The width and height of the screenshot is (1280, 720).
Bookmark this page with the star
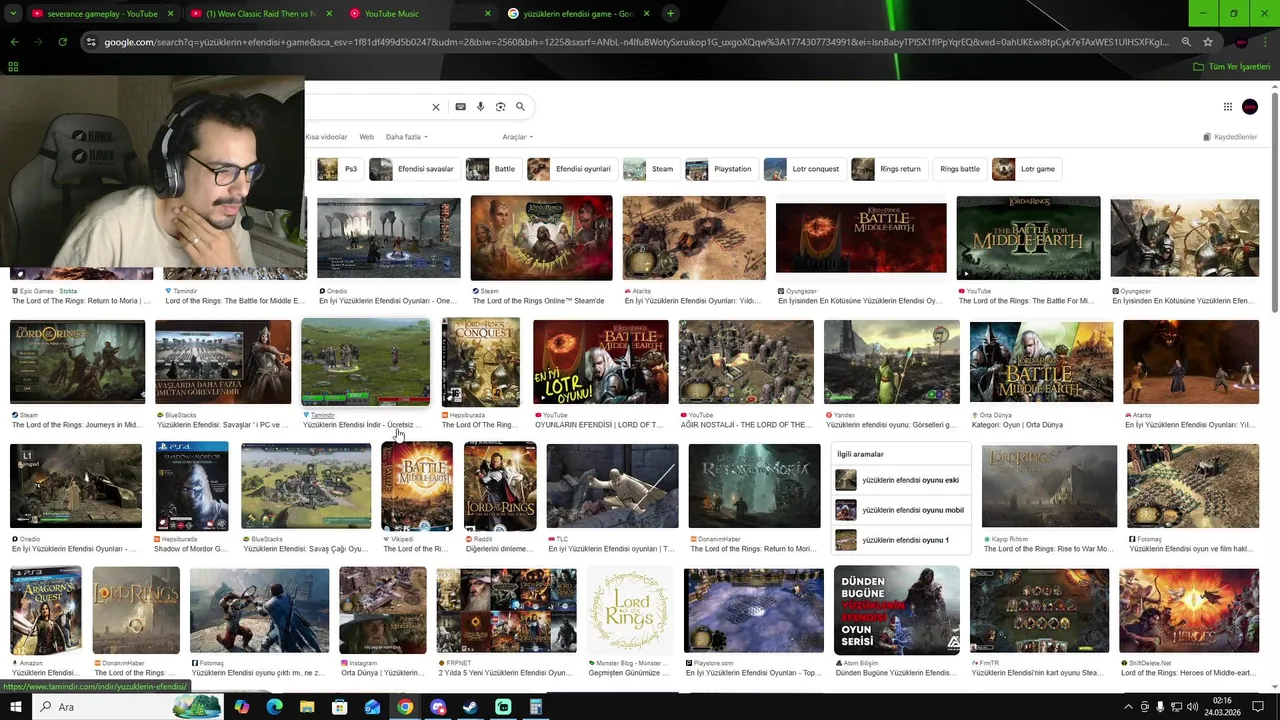[1208, 42]
